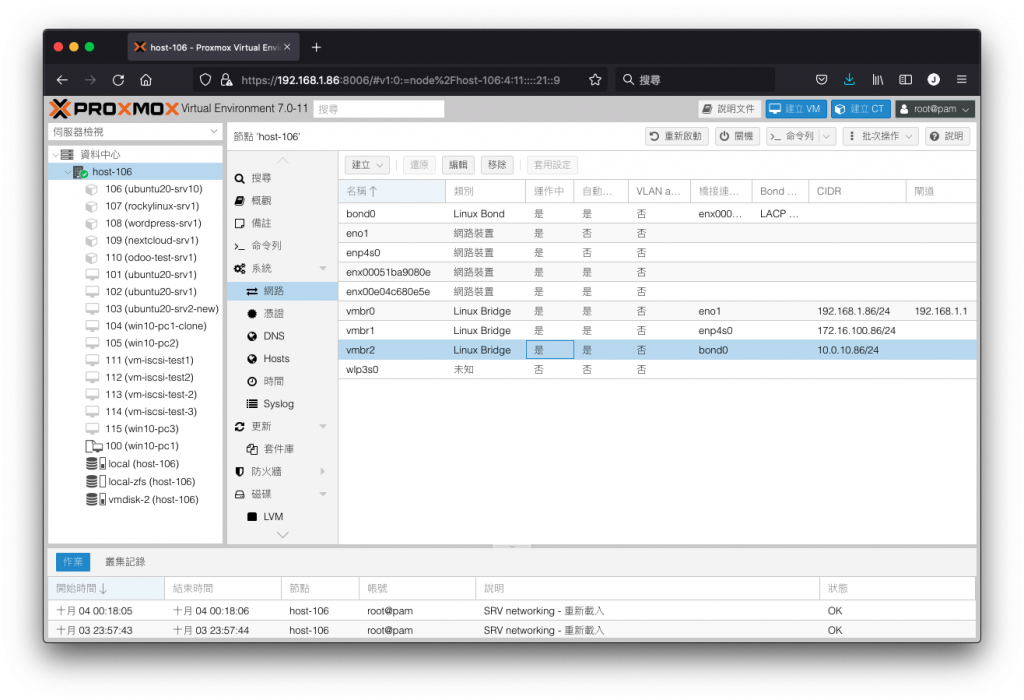The image size is (1024, 700).
Task: Open the DNS menu item
Action: pos(281,336)
